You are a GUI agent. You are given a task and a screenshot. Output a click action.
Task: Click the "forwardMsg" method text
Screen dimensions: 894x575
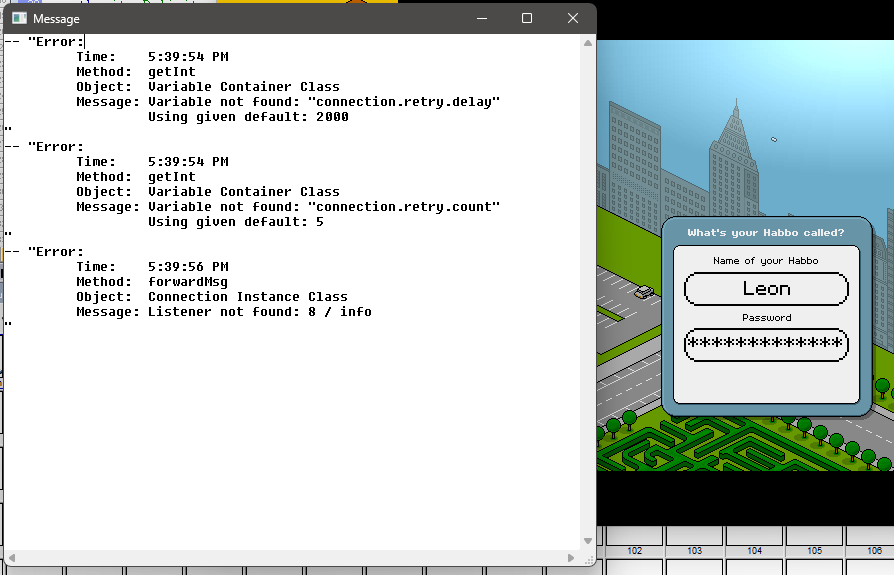pos(188,282)
